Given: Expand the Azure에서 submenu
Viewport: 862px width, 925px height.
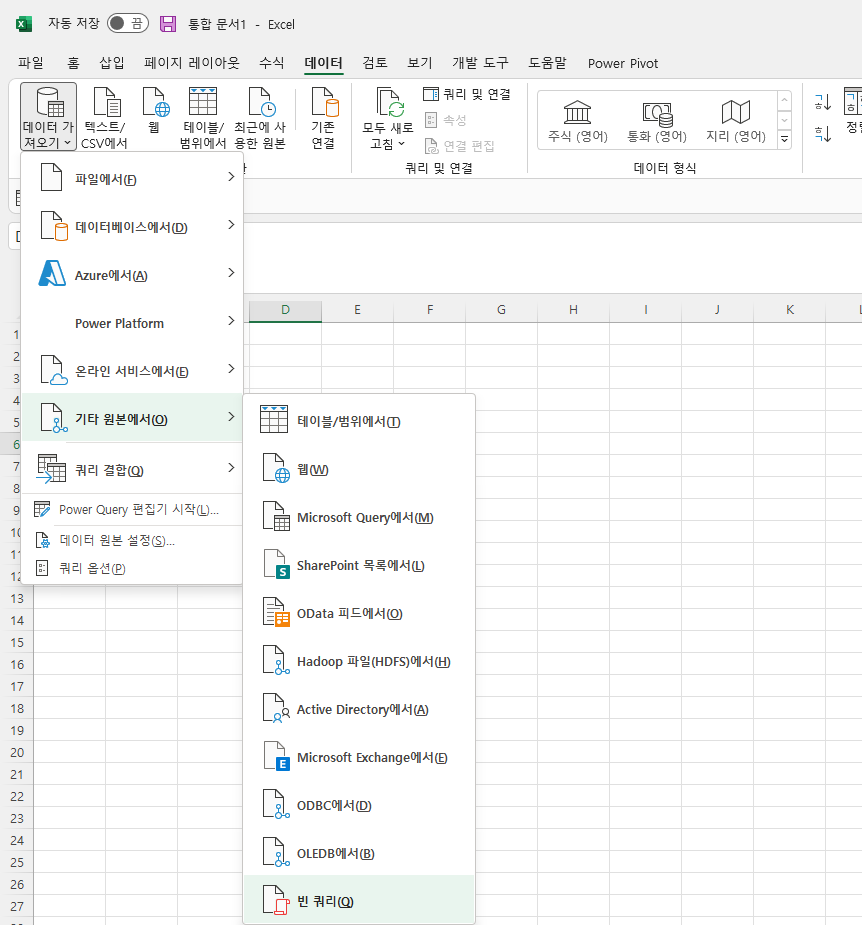Looking at the screenshot, I should [x=132, y=273].
